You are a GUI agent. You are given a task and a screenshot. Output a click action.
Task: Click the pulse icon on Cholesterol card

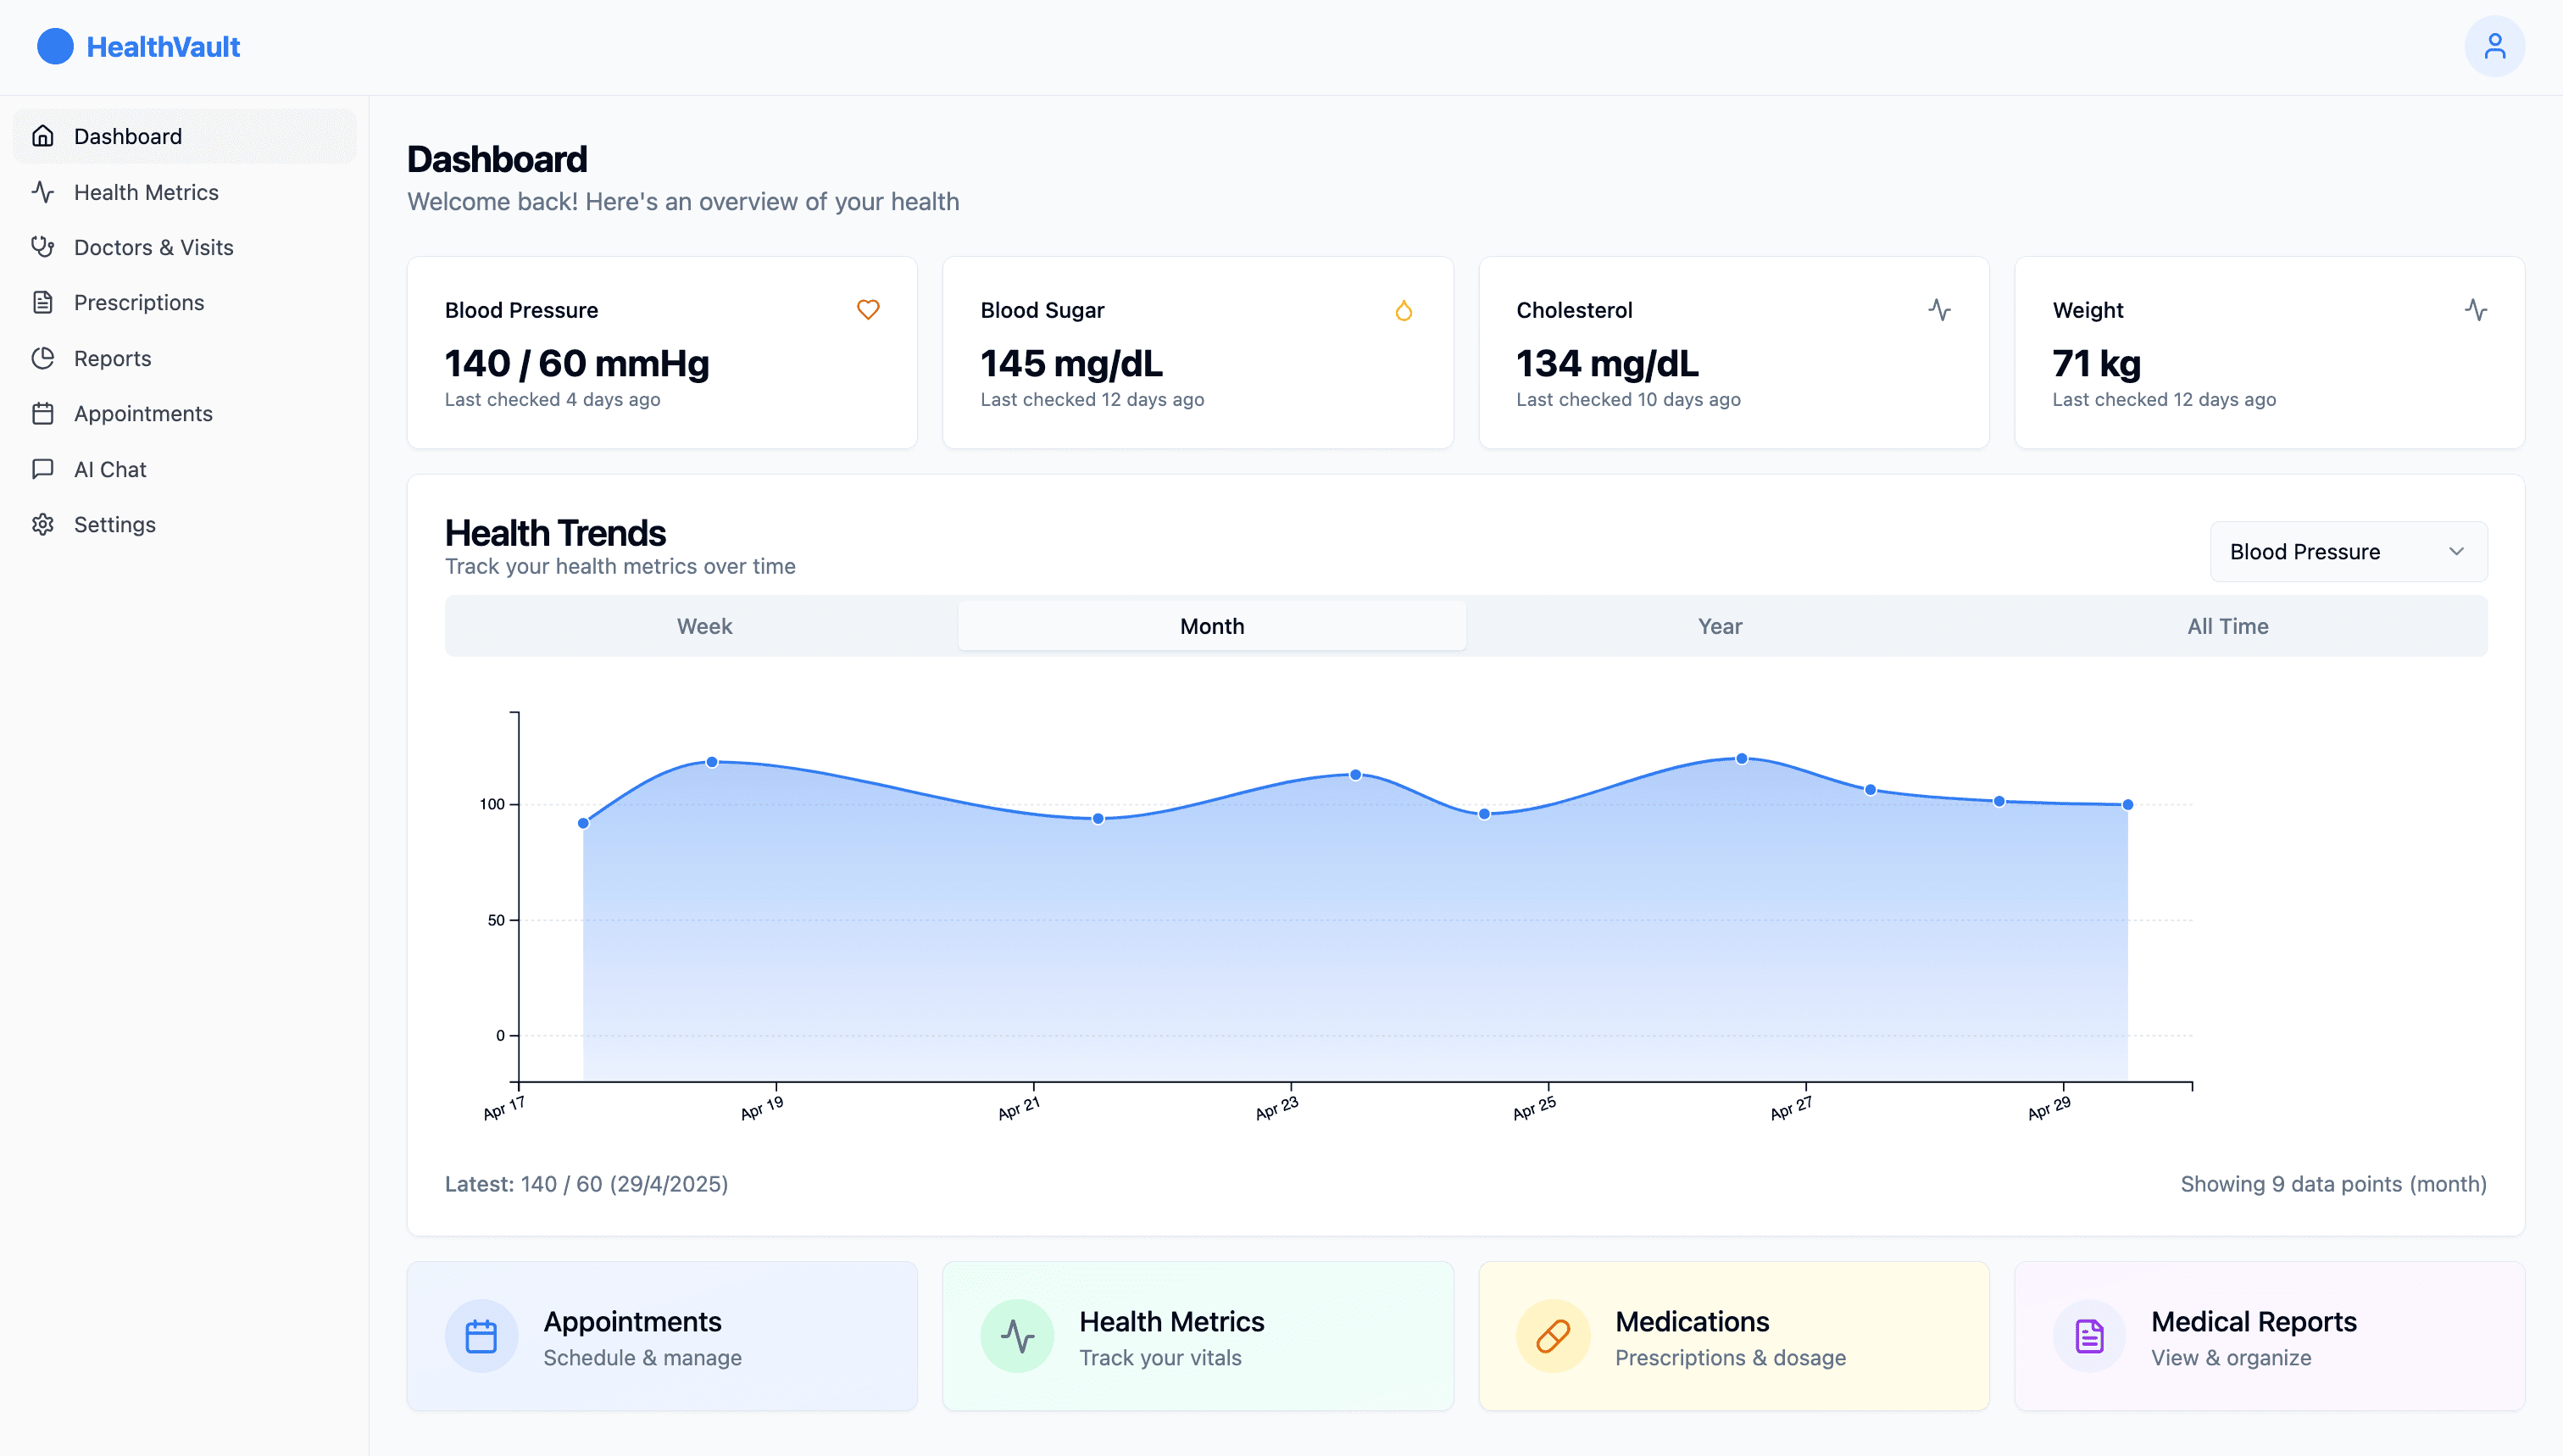coord(1939,310)
